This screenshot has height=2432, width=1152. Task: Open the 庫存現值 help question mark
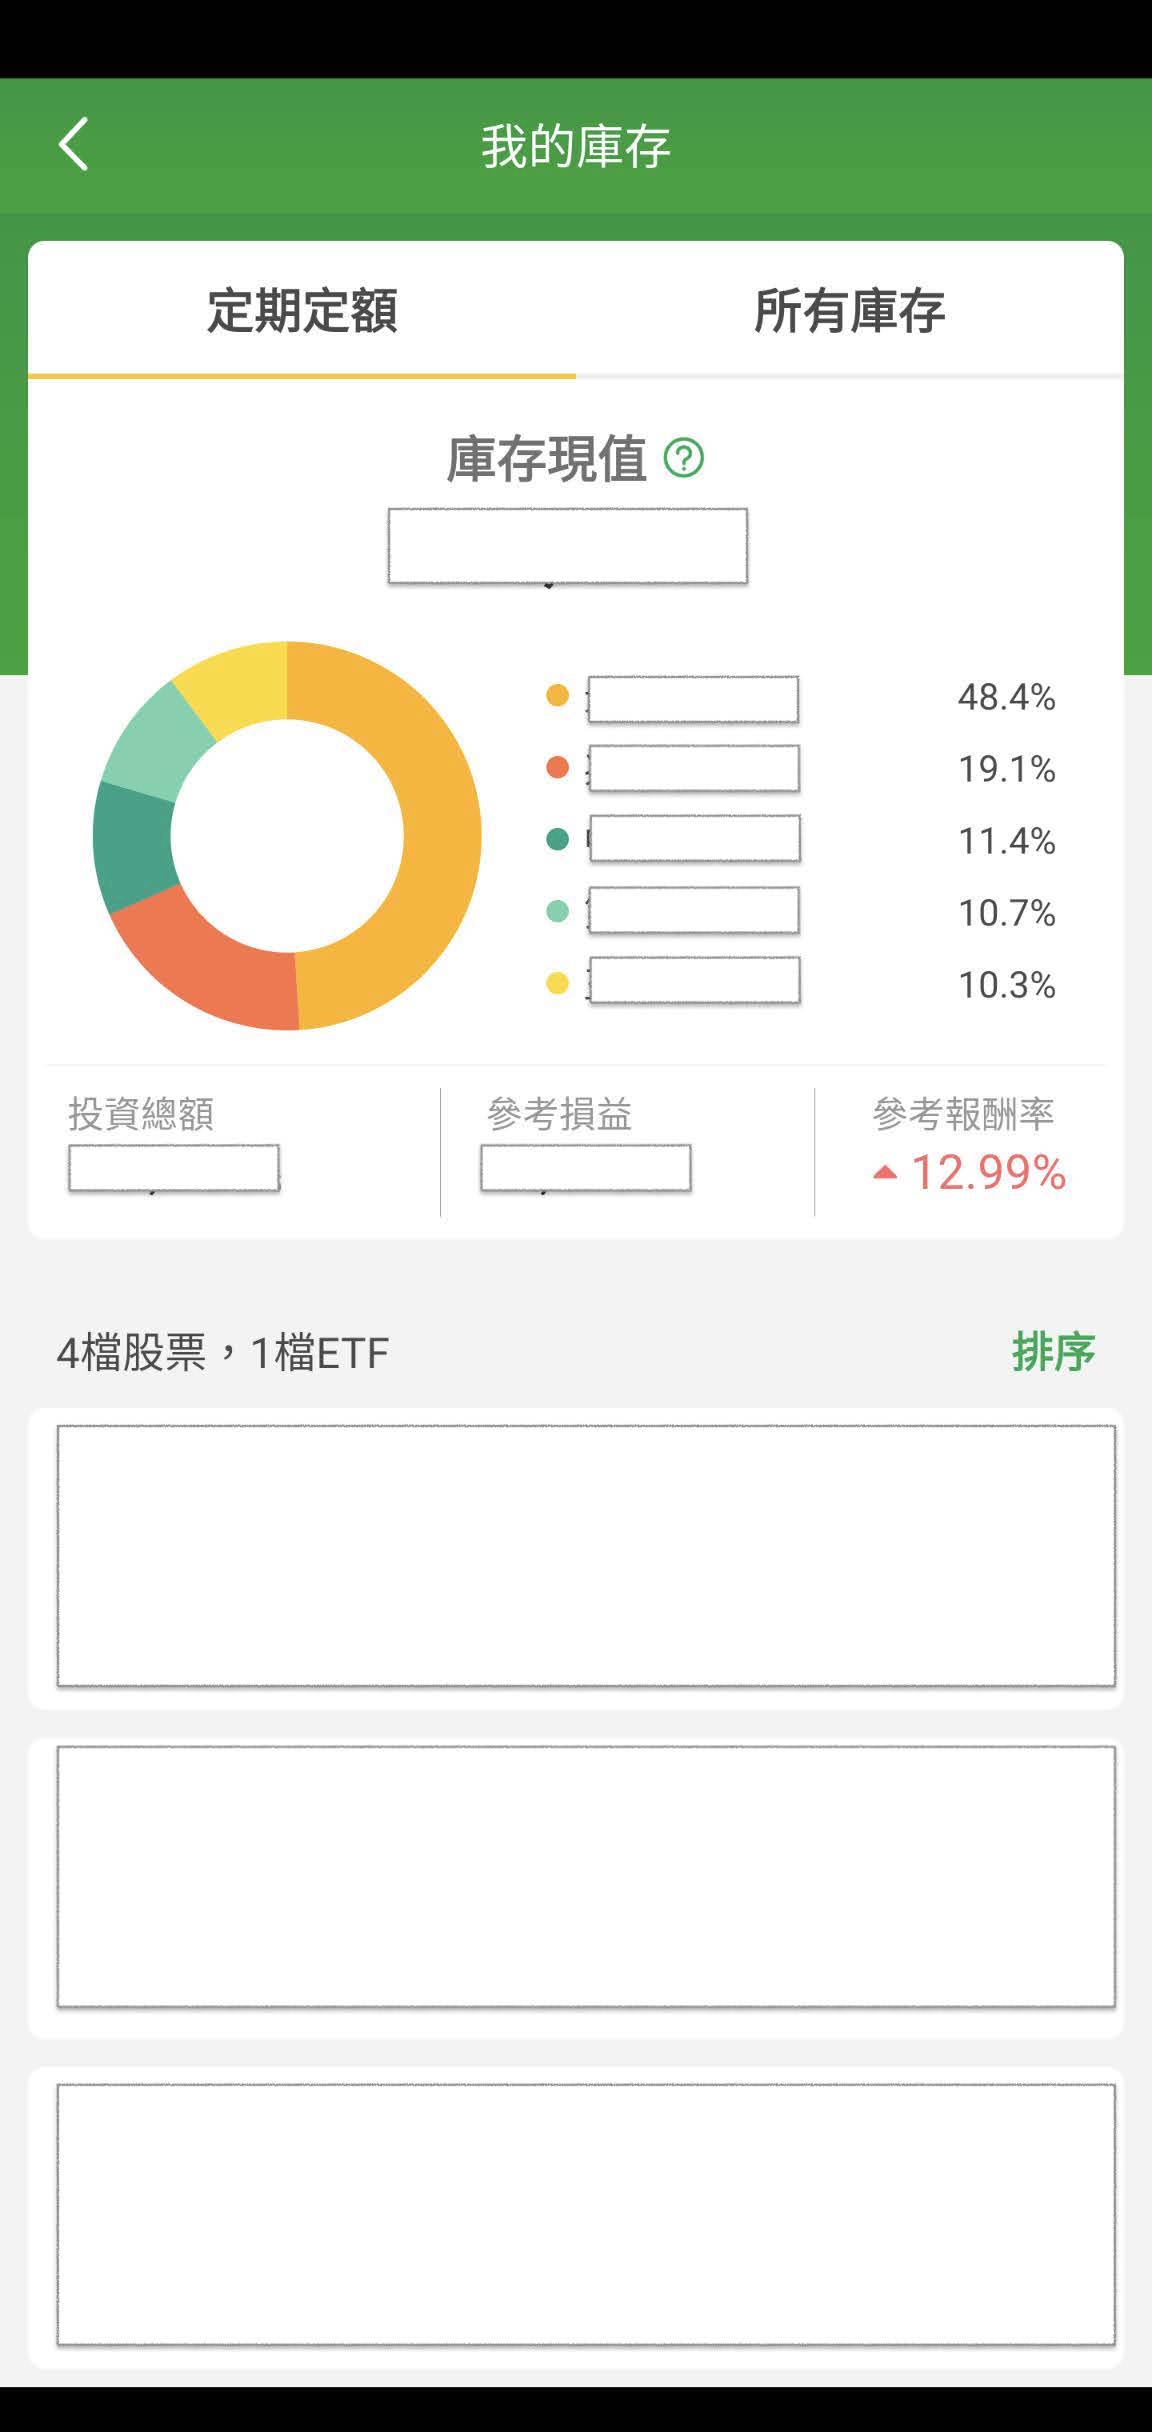(x=684, y=458)
